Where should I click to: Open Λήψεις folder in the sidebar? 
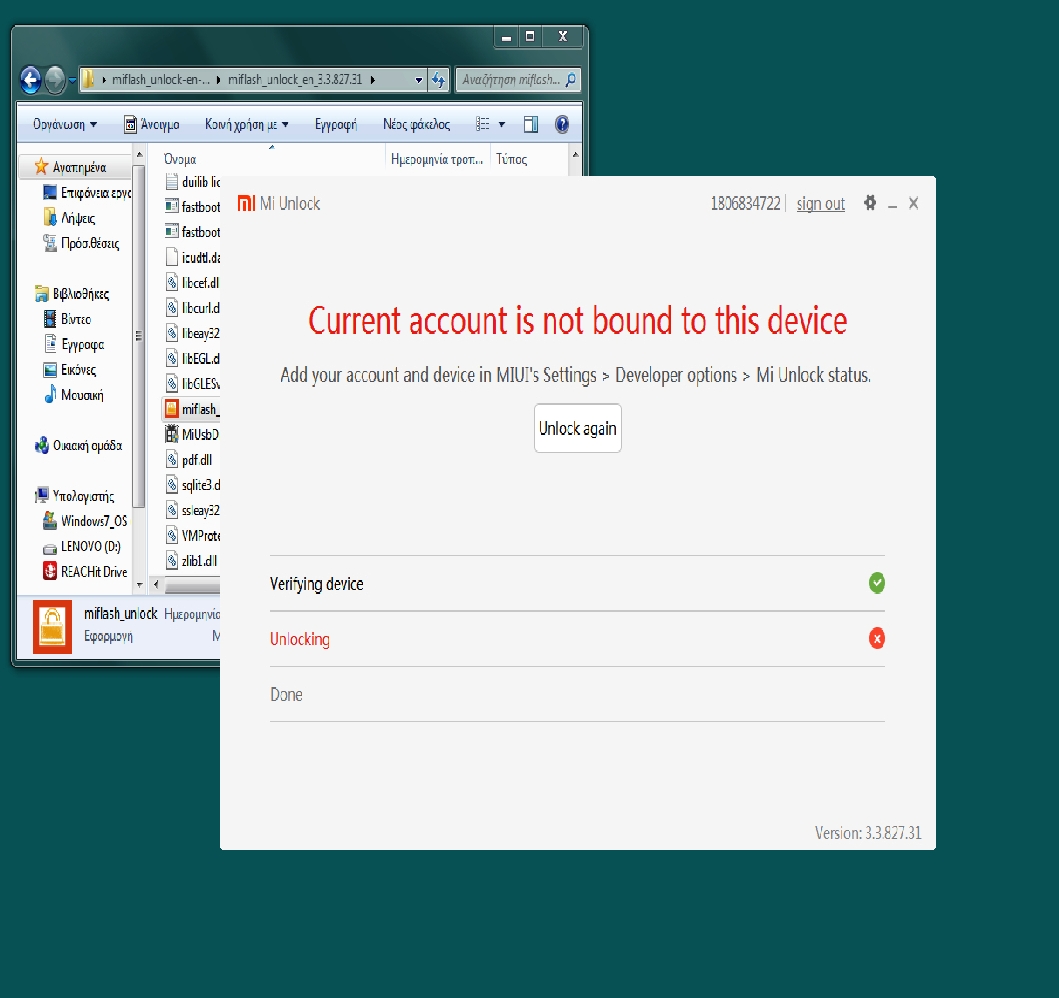tap(70, 217)
